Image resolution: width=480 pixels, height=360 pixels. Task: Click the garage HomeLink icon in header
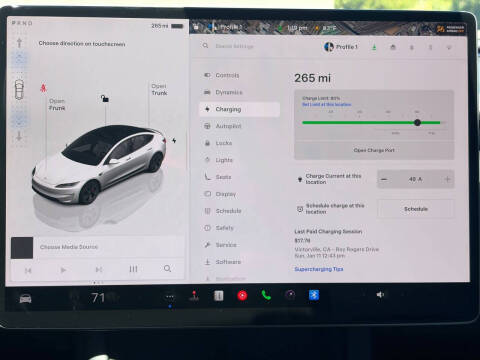(x=393, y=47)
